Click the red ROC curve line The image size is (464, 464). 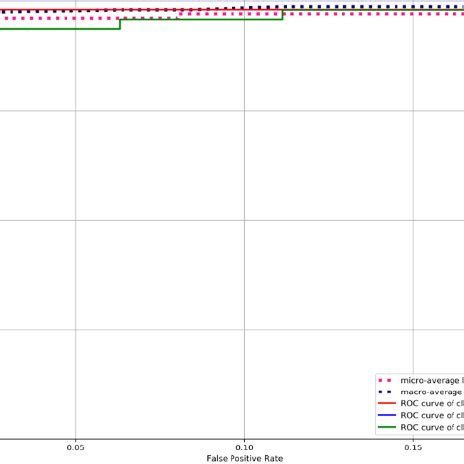pyautogui.click(x=100, y=10)
